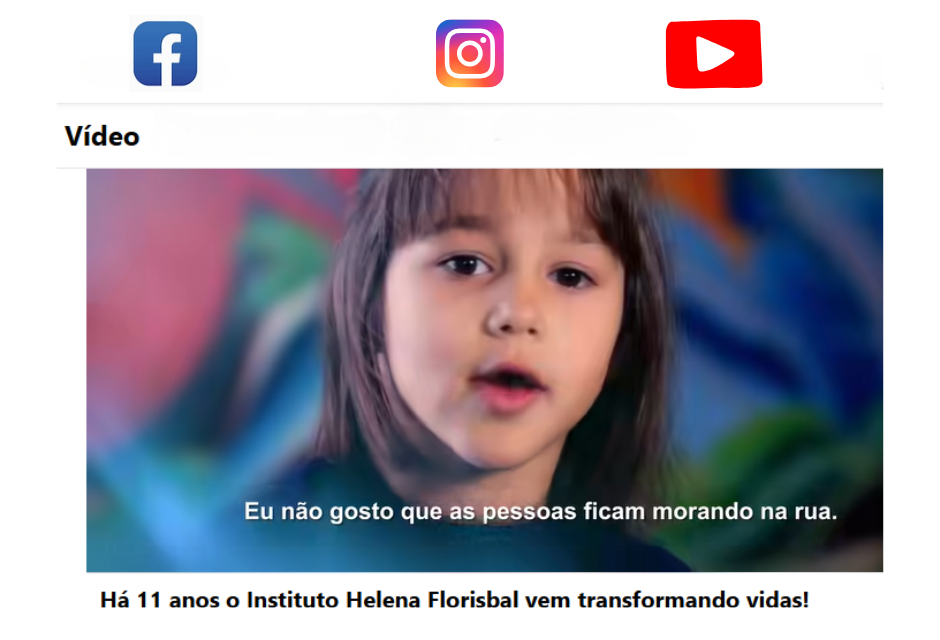The width and height of the screenshot is (940, 640).
Task: Click the camera lens circle in Instagram logo
Action: click(x=469, y=54)
